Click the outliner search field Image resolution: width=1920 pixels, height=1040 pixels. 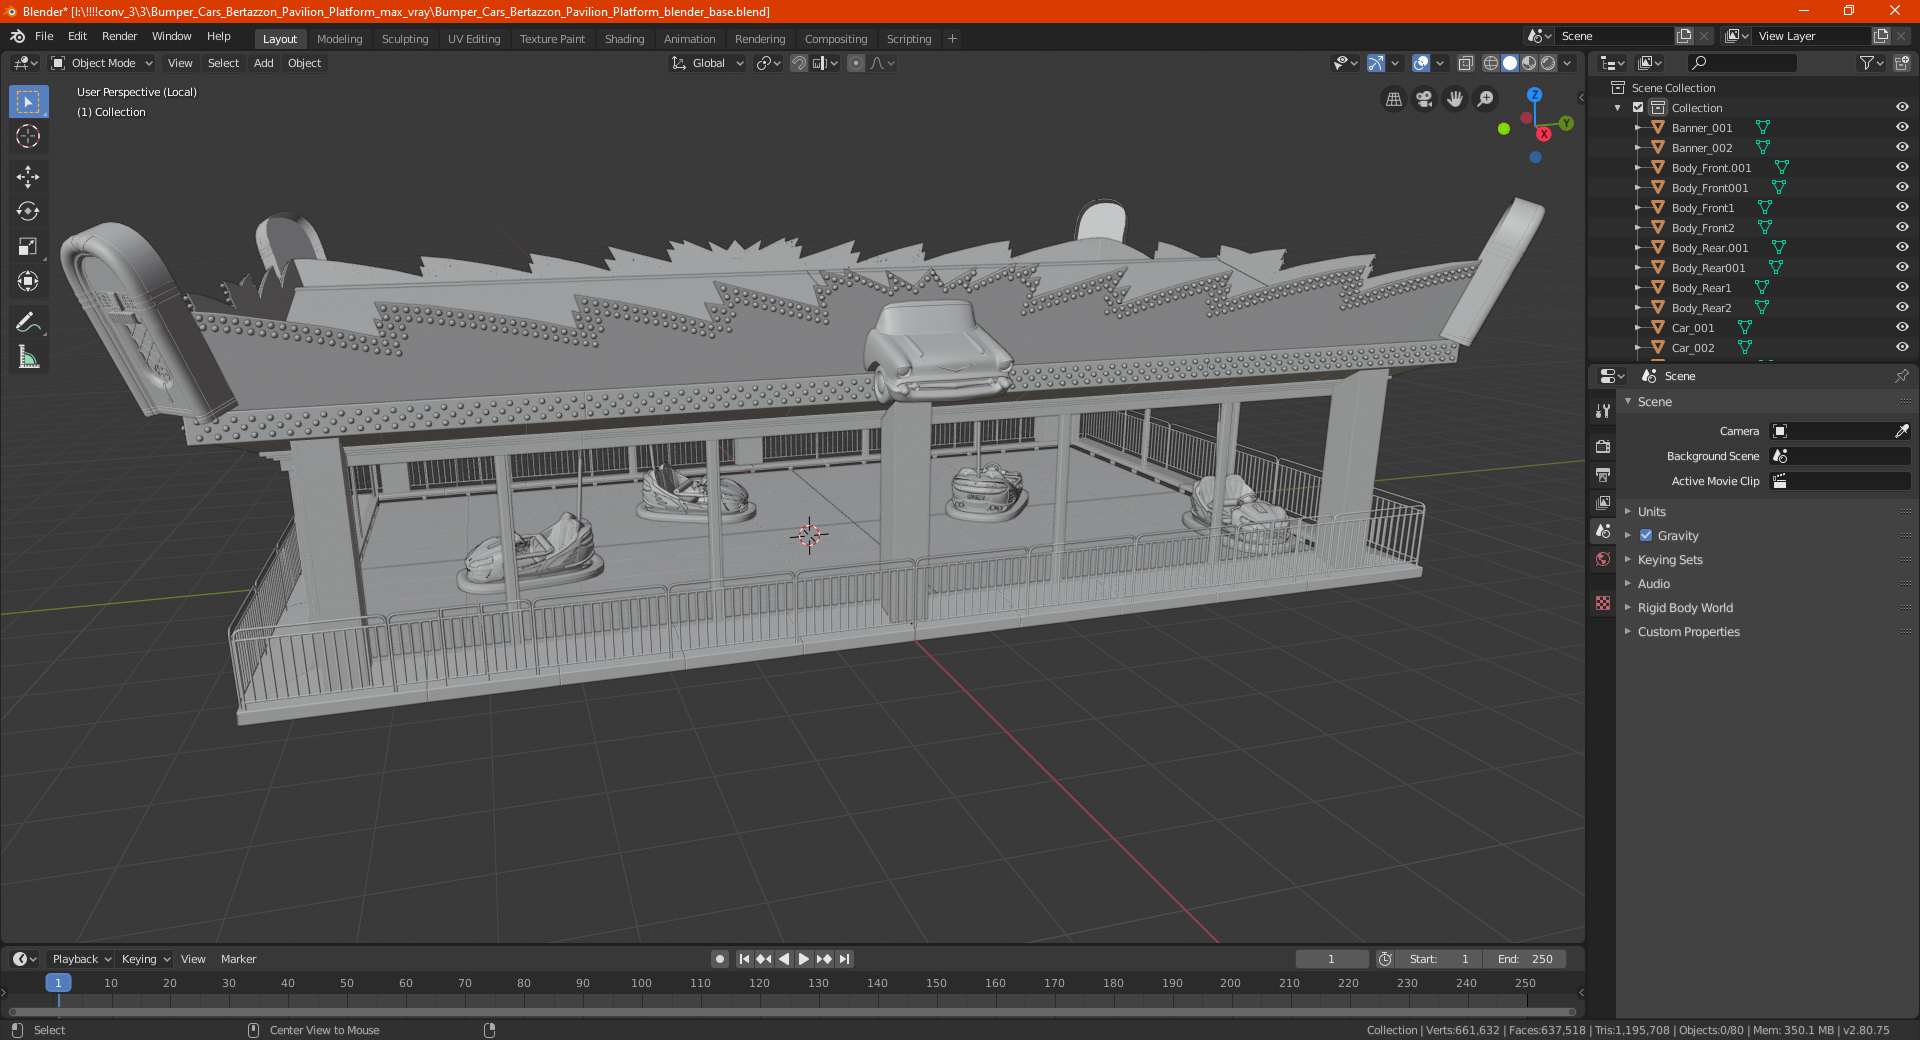(x=1741, y=63)
